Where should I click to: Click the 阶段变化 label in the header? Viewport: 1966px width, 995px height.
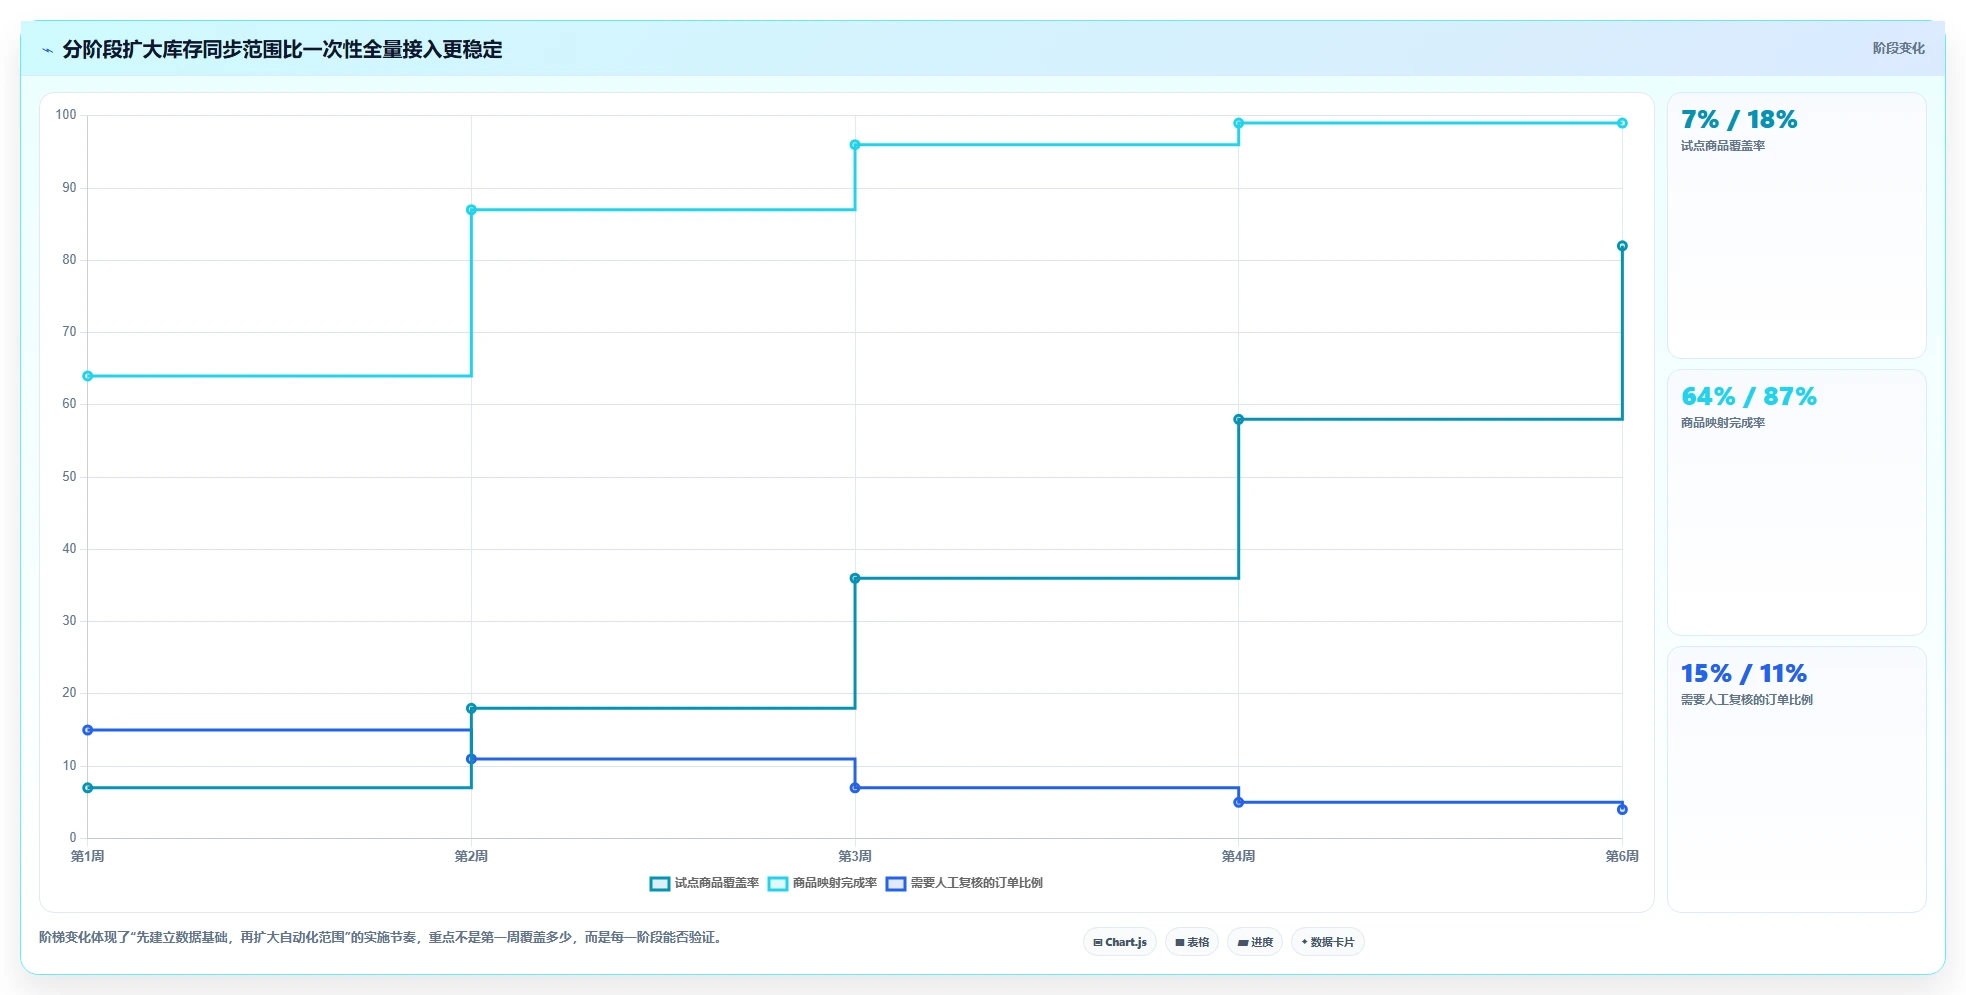tap(1898, 48)
